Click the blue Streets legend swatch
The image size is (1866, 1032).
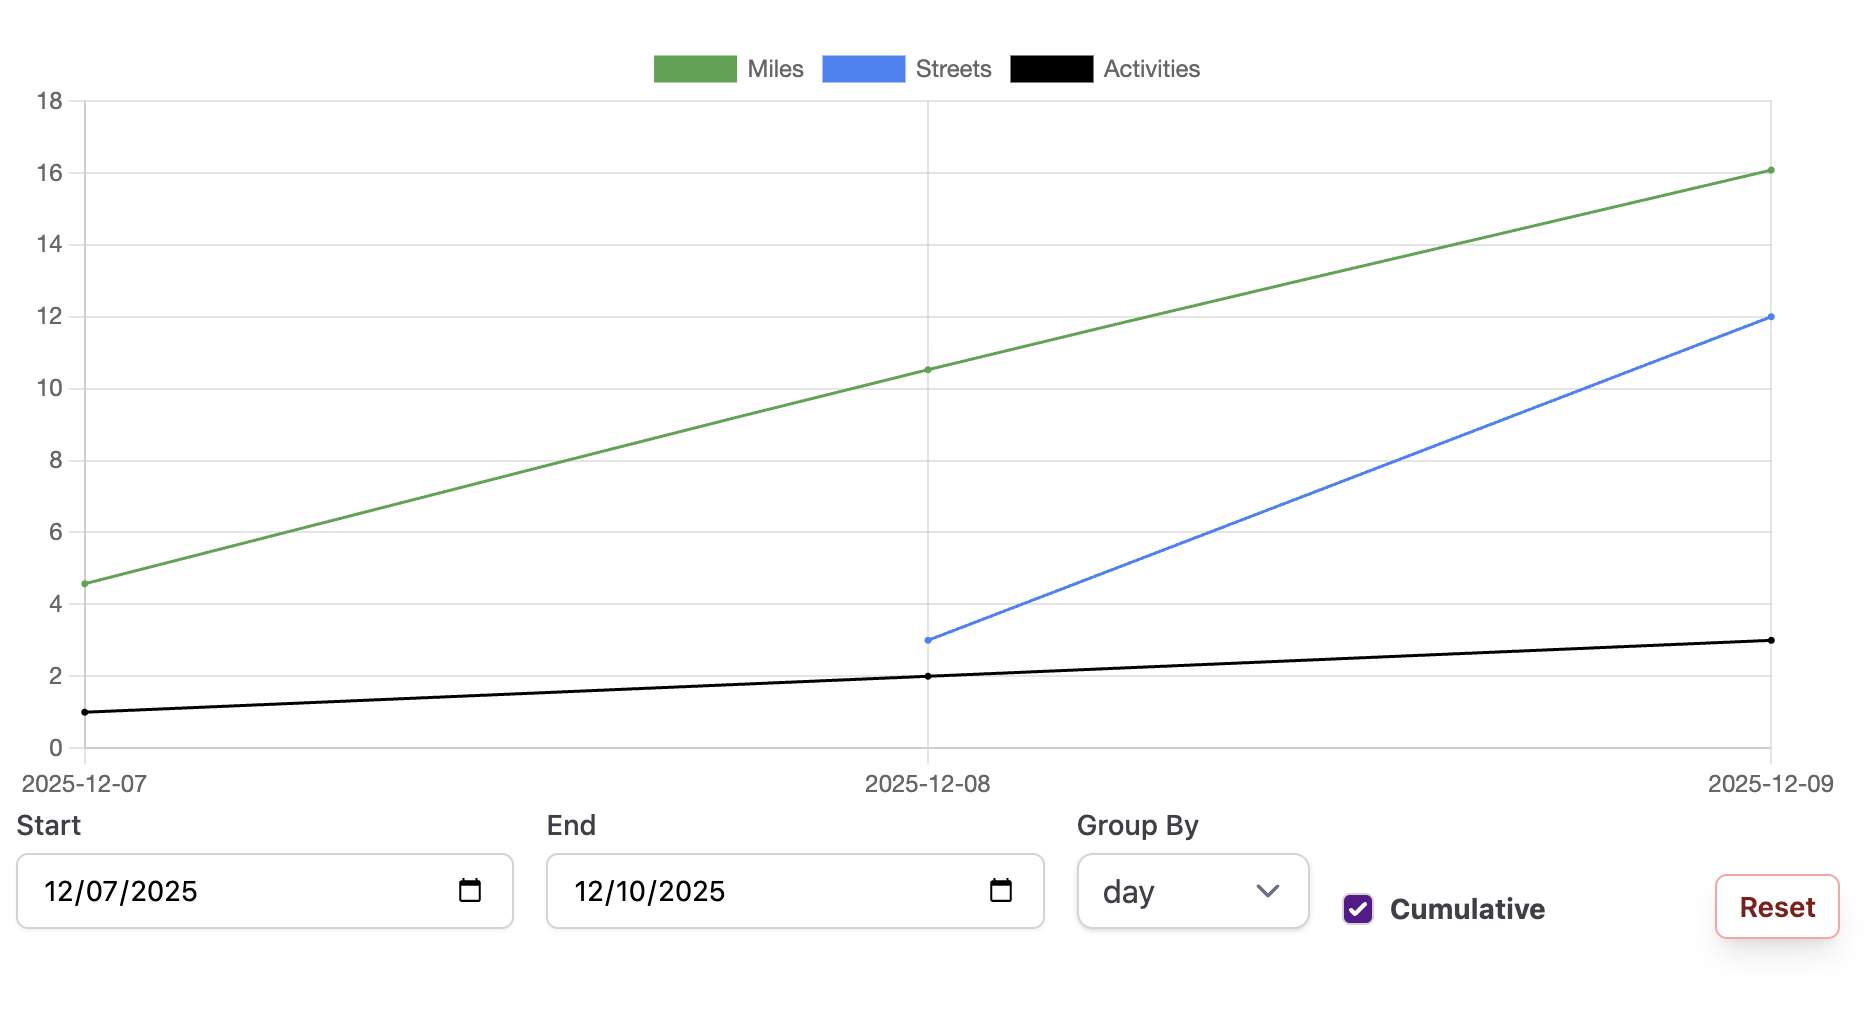point(863,69)
